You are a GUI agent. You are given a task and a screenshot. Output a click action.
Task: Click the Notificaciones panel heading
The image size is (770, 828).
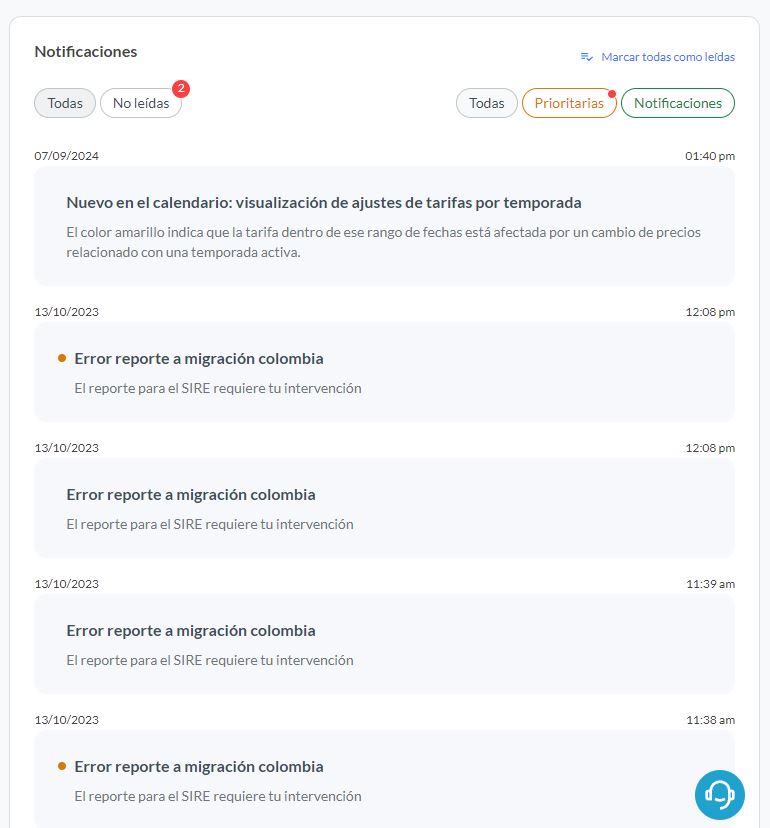[x=86, y=52]
